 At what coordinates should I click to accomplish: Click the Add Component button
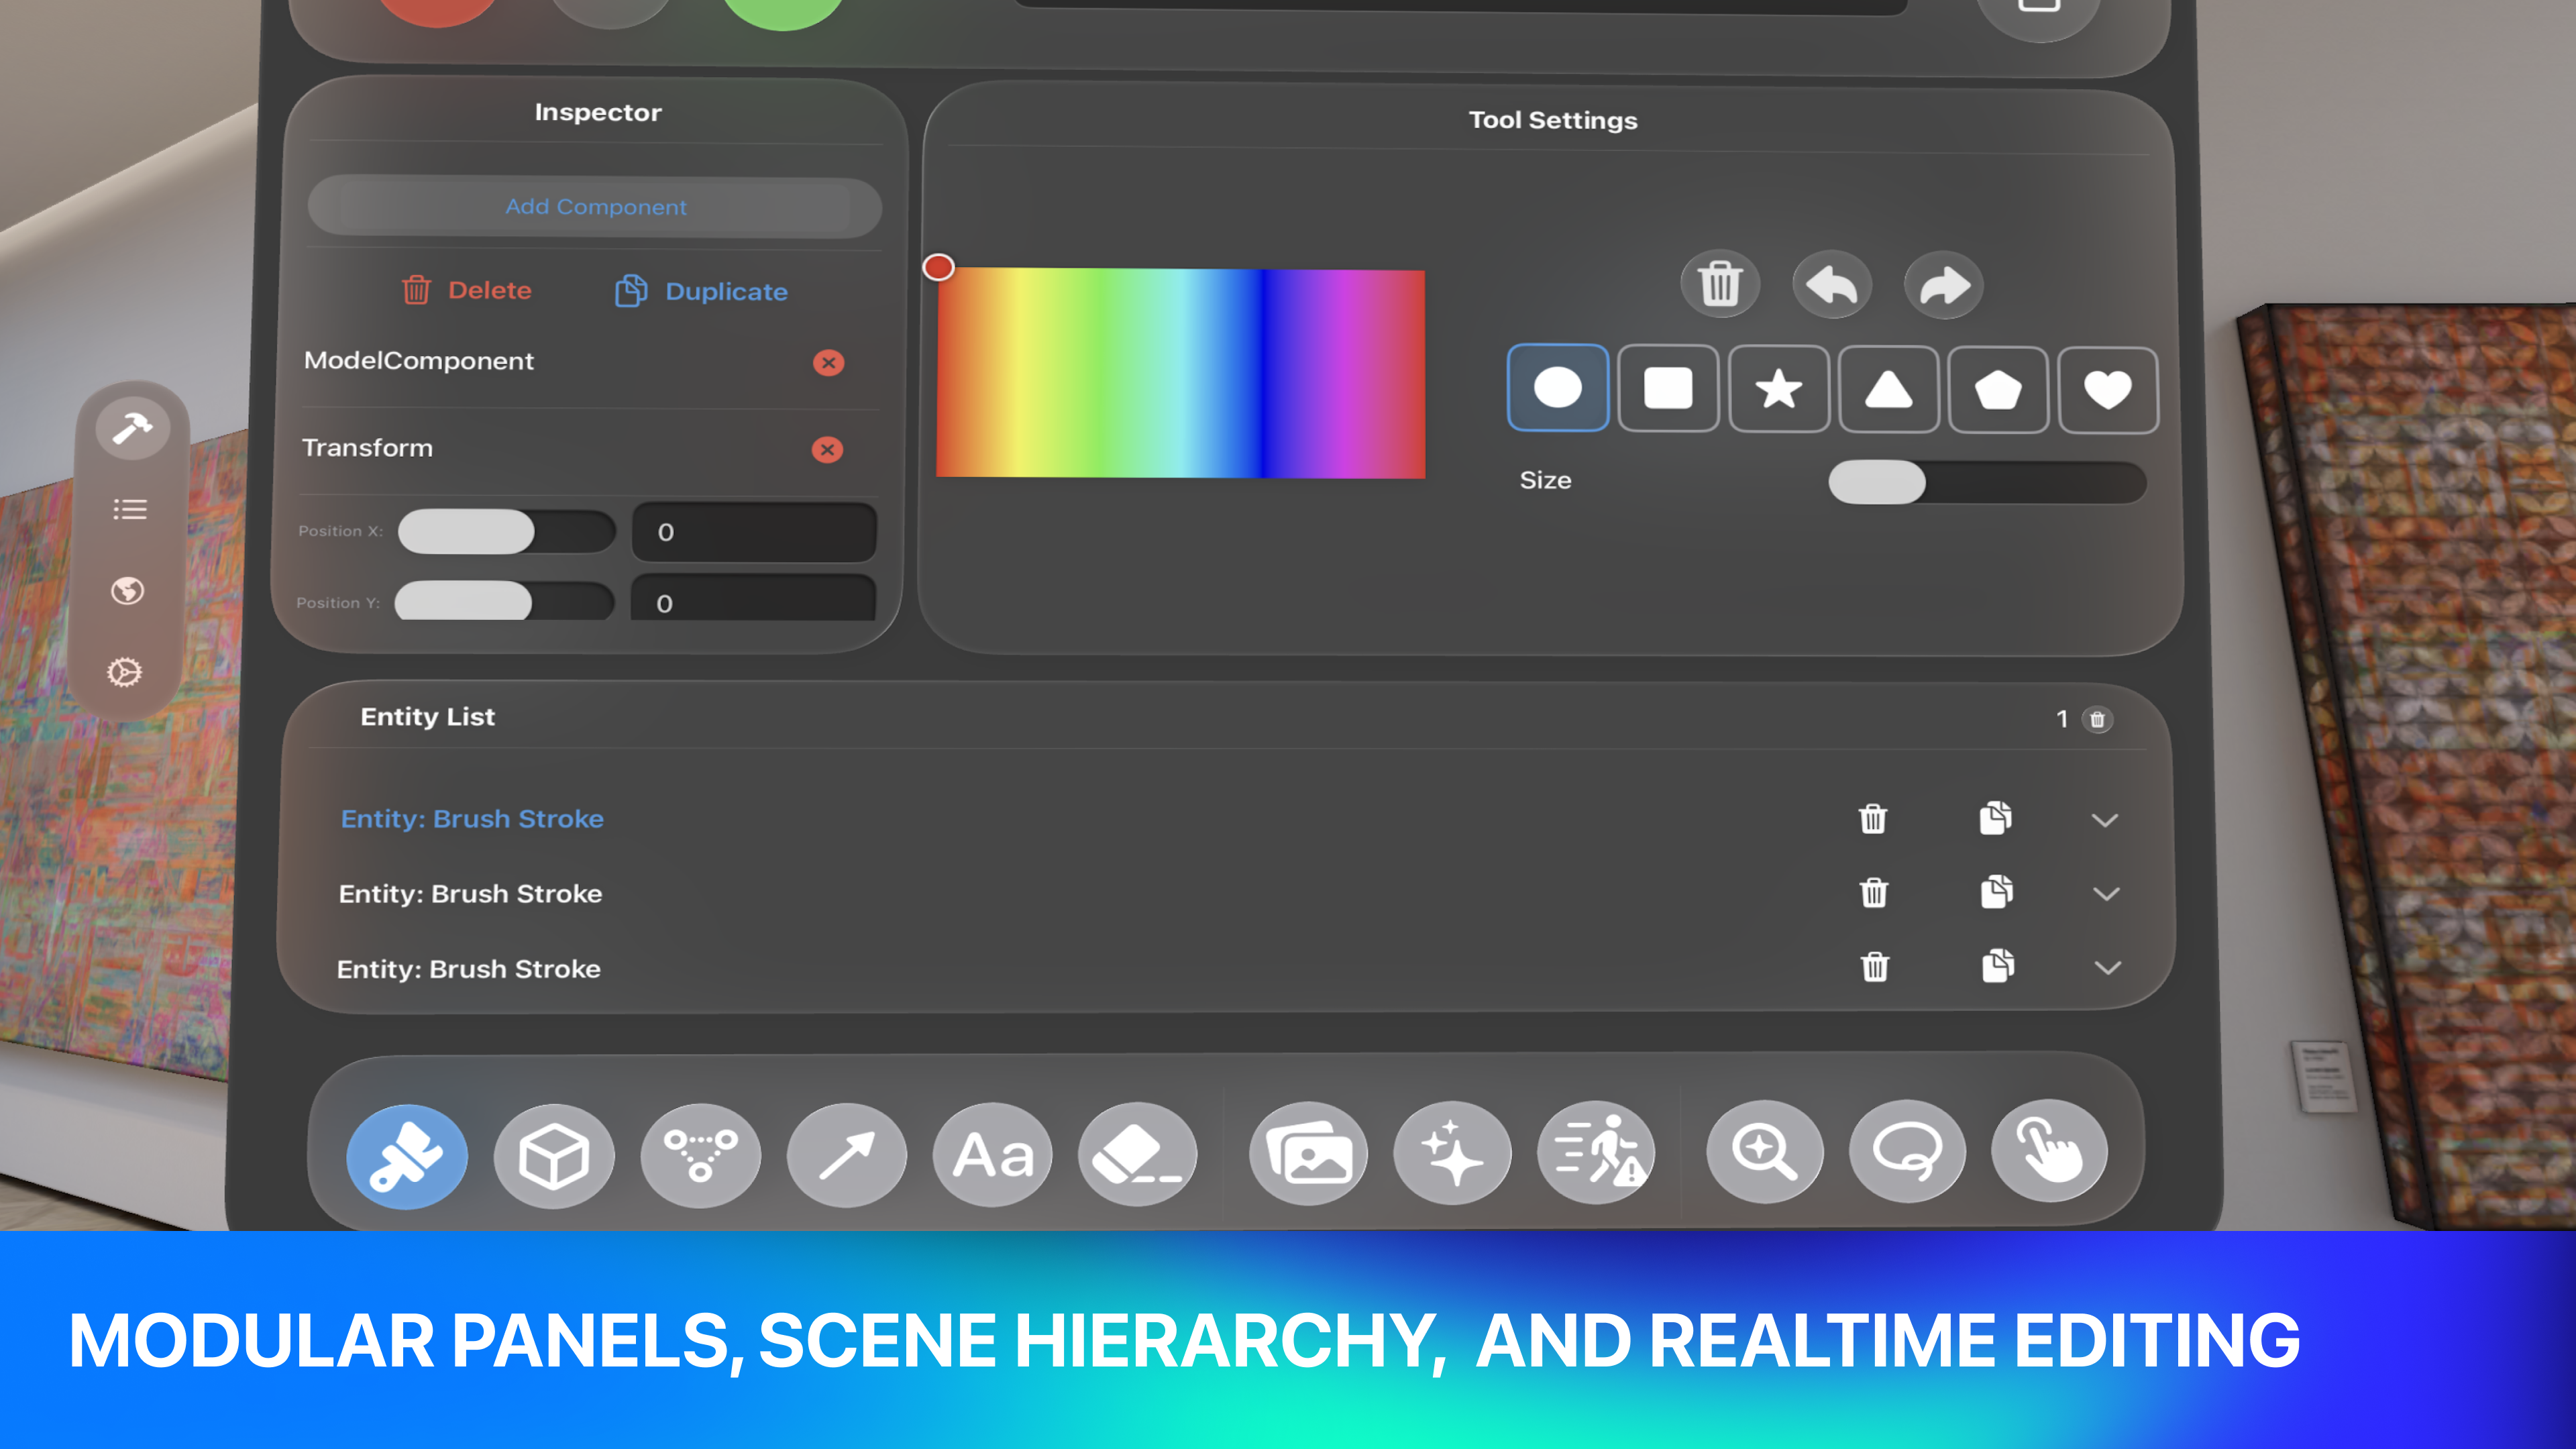595,207
